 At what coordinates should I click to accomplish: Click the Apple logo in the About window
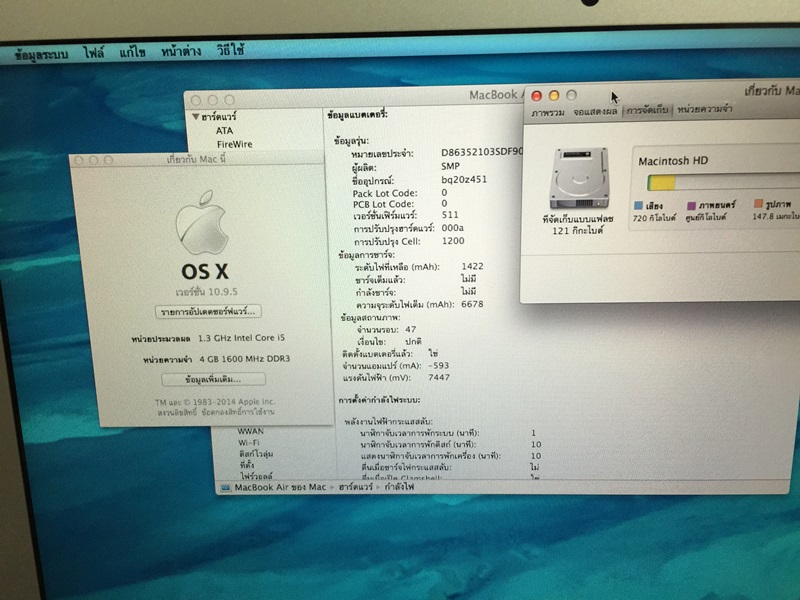202,222
